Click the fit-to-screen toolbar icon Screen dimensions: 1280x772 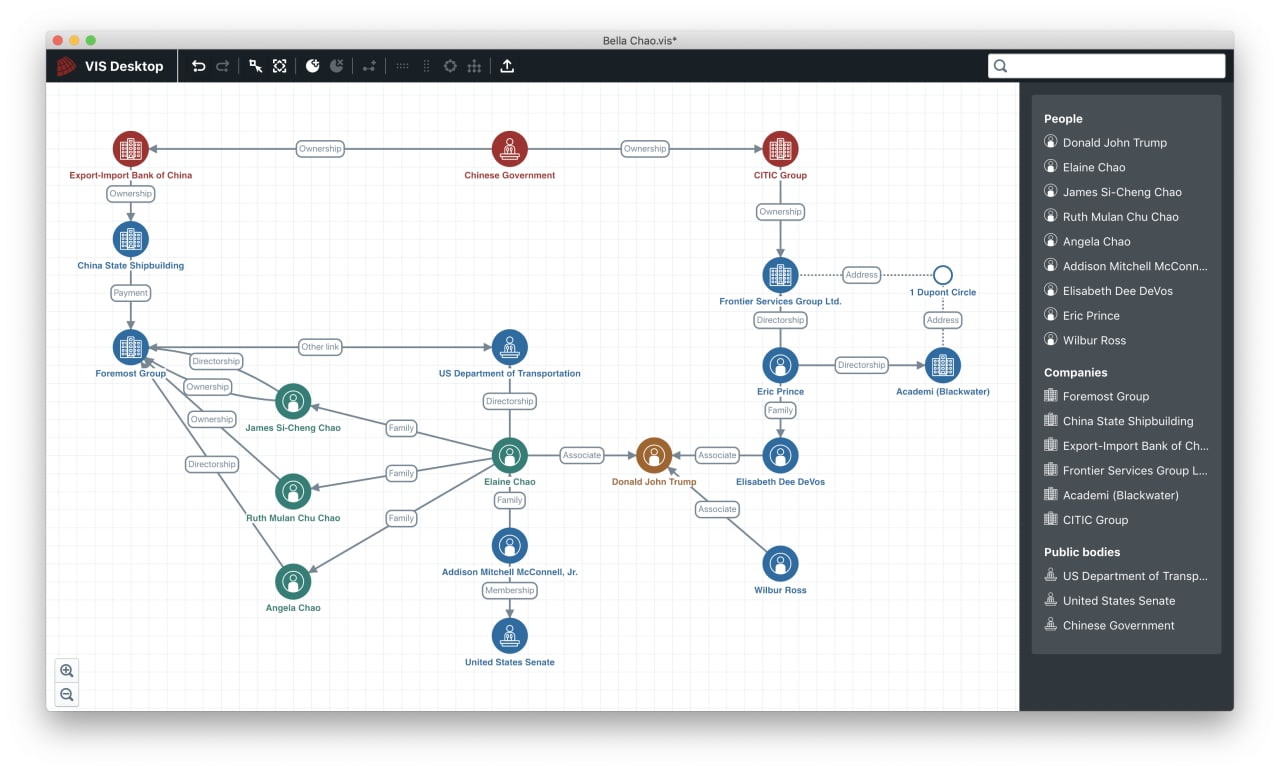tap(280, 66)
